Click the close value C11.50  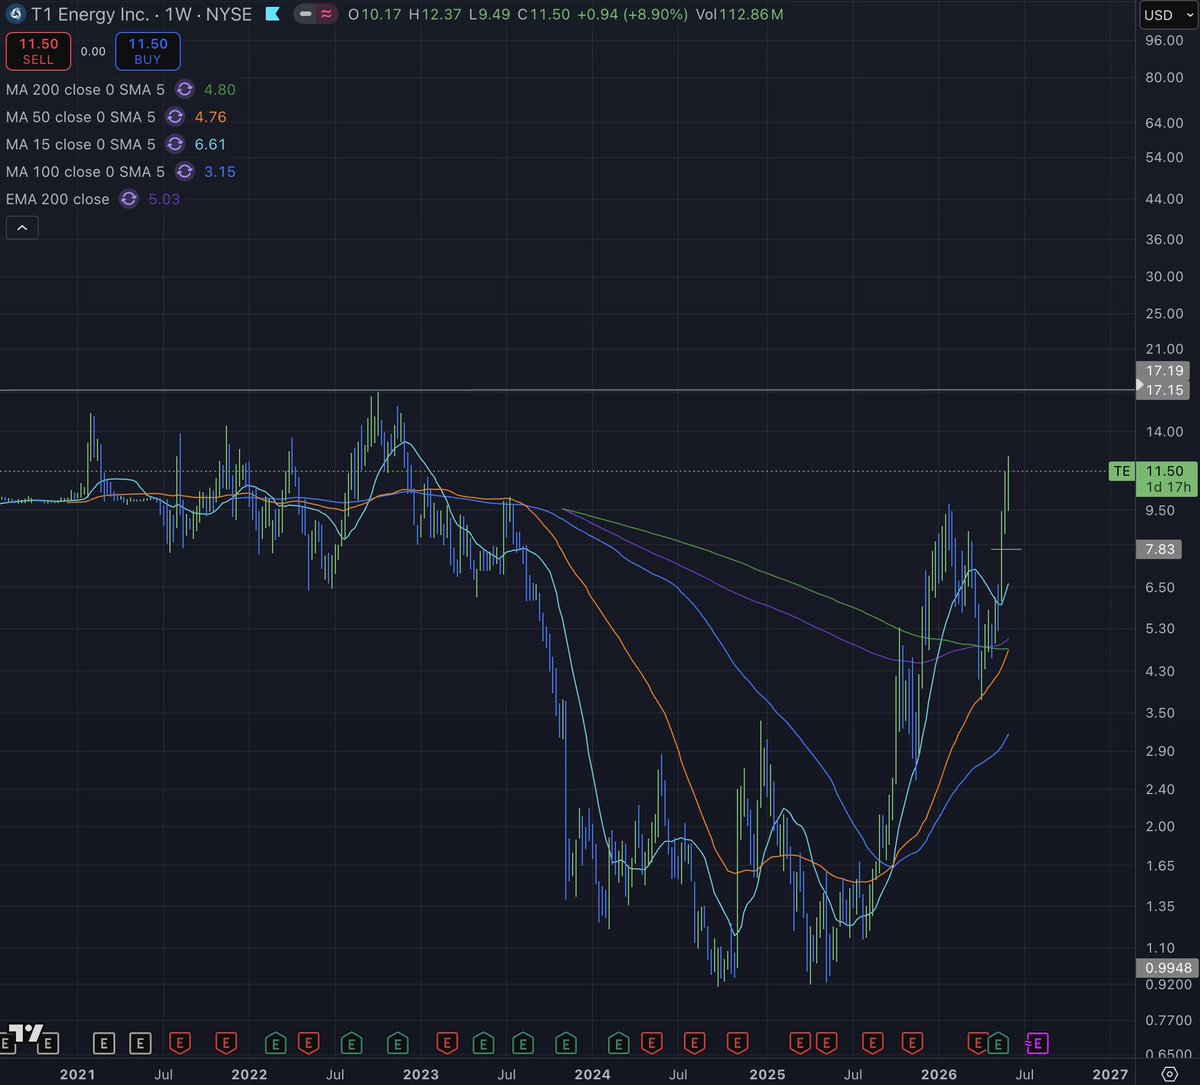tap(541, 15)
